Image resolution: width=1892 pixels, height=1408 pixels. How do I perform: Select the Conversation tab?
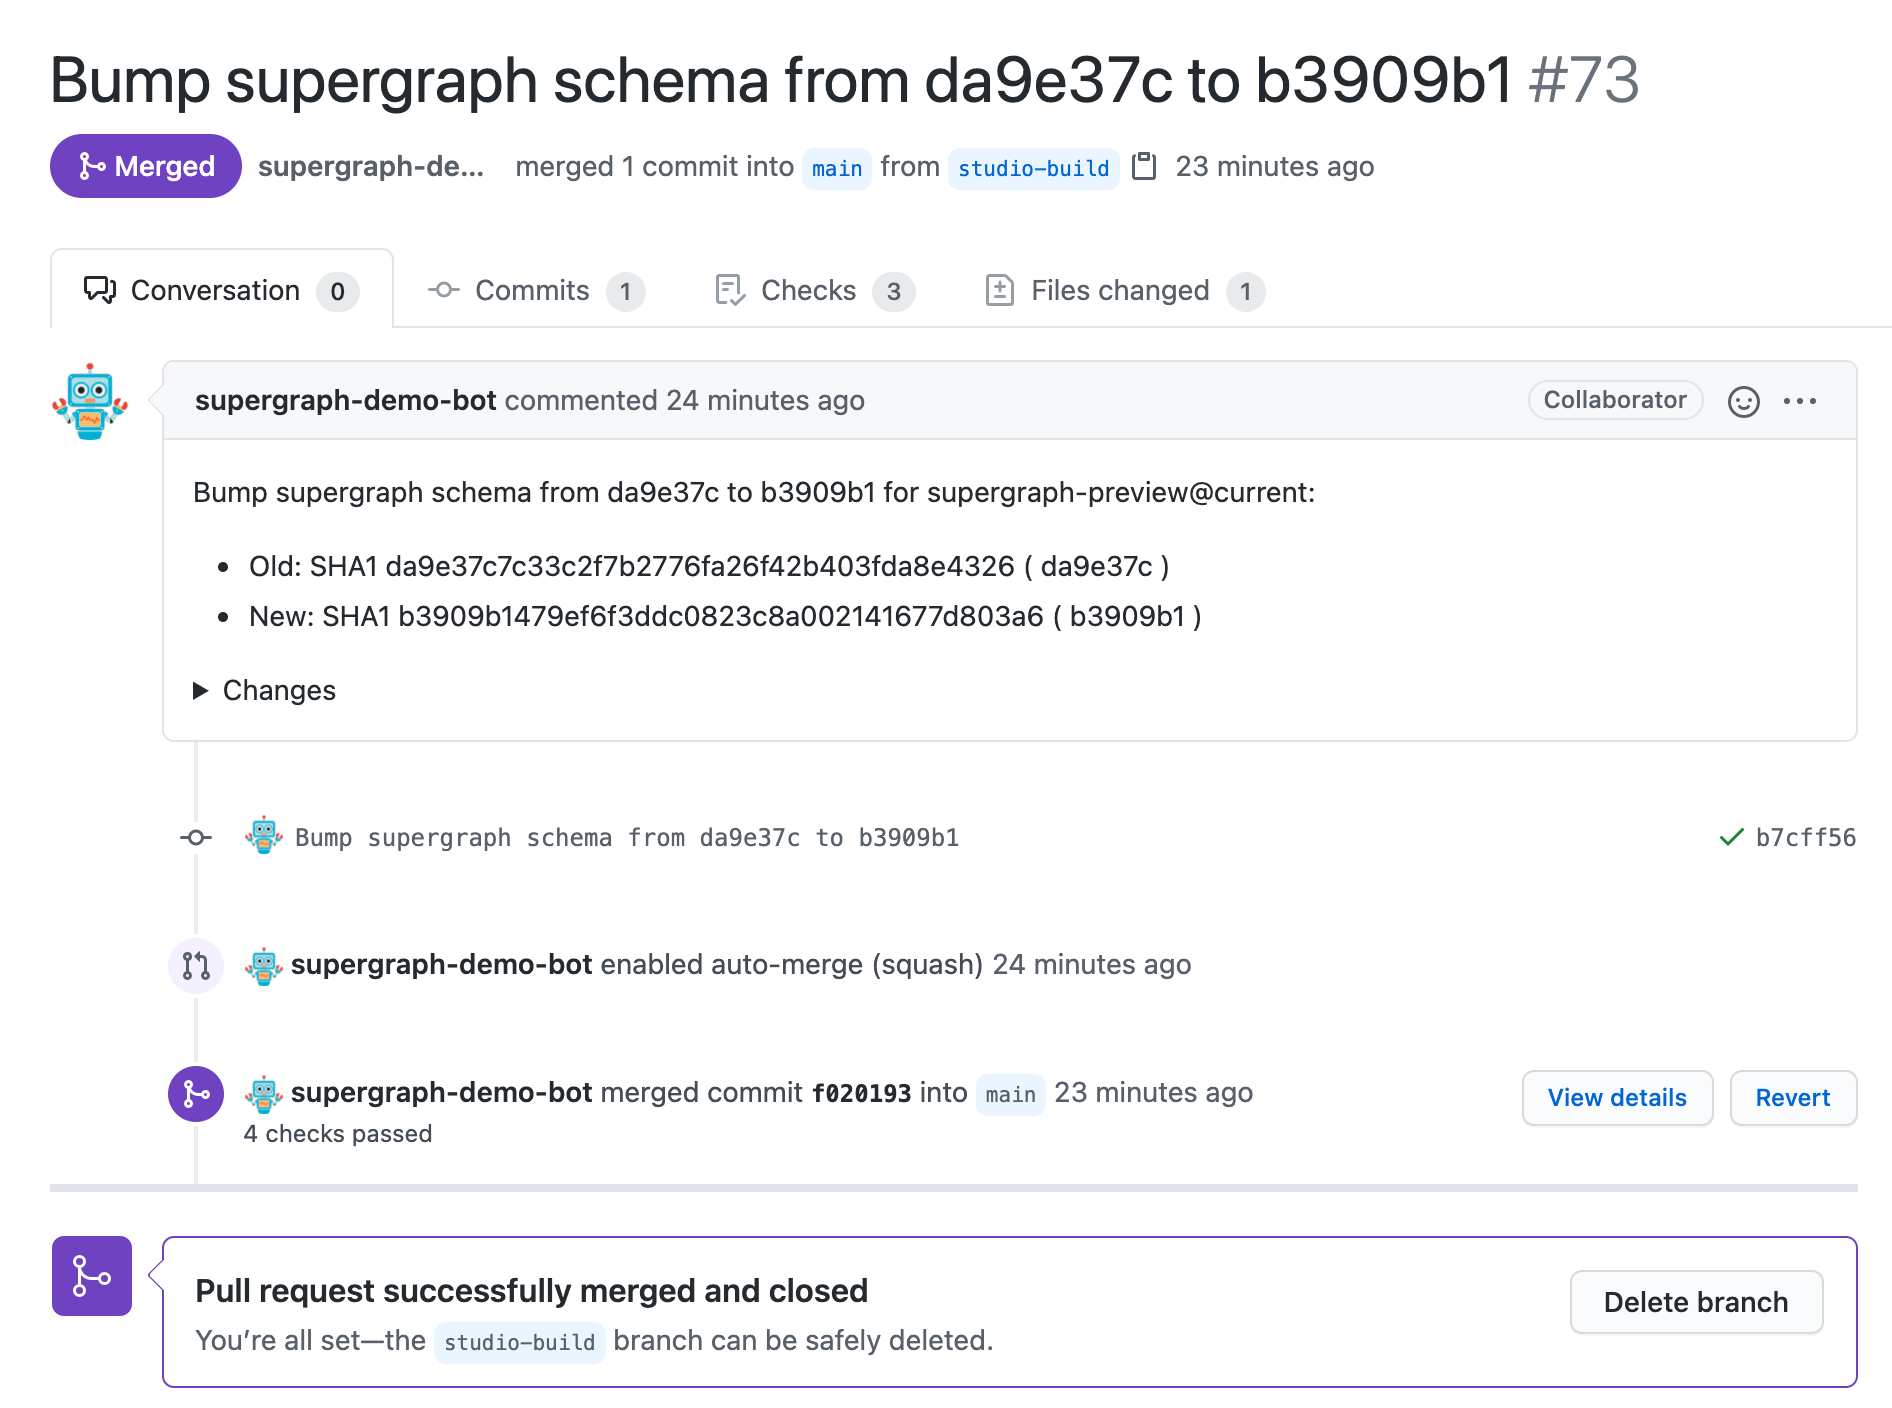[221, 291]
